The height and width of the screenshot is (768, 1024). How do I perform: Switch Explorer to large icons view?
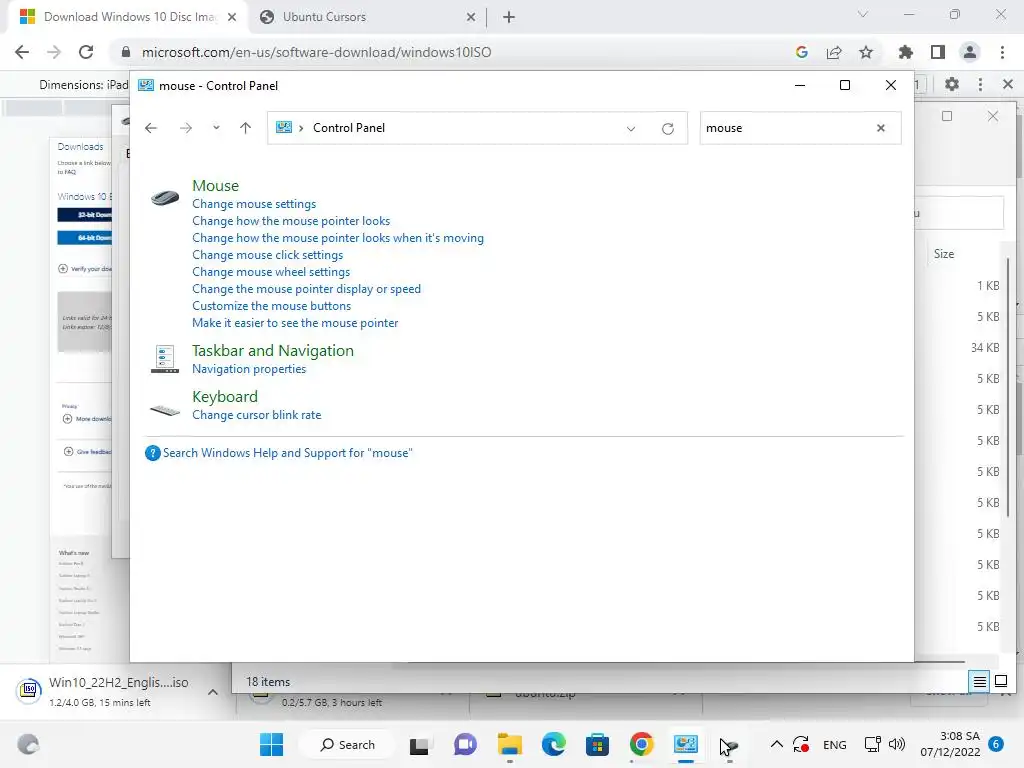[x=1000, y=682]
